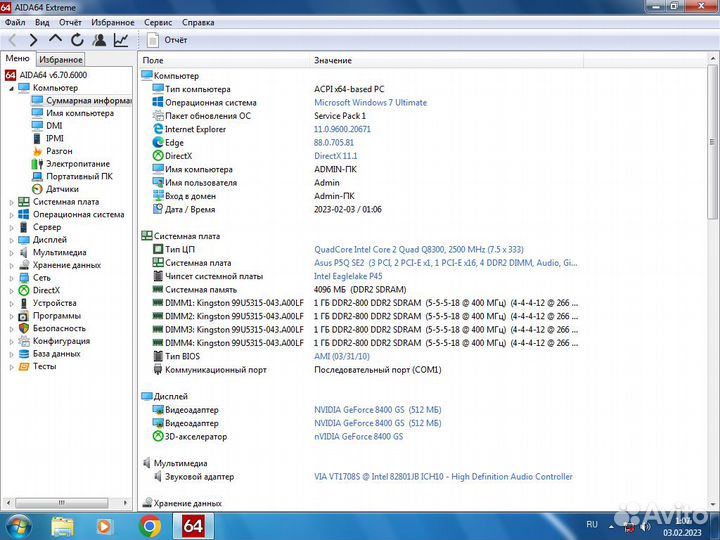This screenshot has width=720, height=540.
Task: Open the QuadCore Intel Core 2 Quad Q8300 link
Action: click(419, 249)
